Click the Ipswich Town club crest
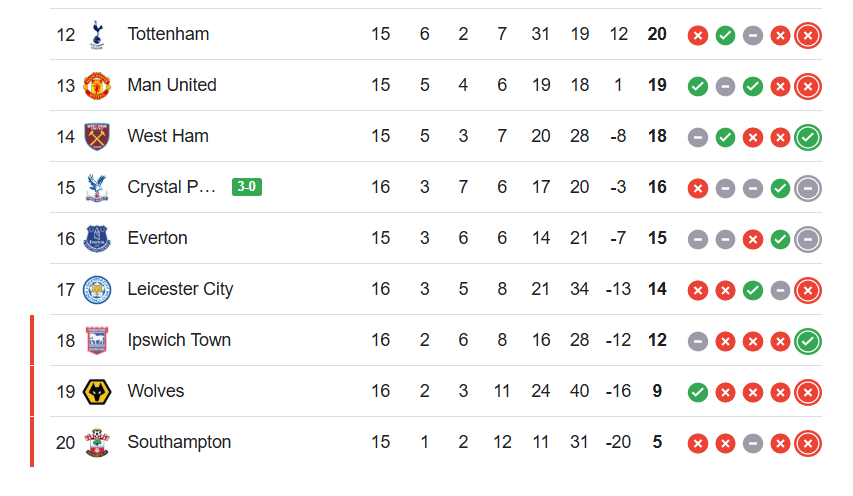 click(x=97, y=340)
